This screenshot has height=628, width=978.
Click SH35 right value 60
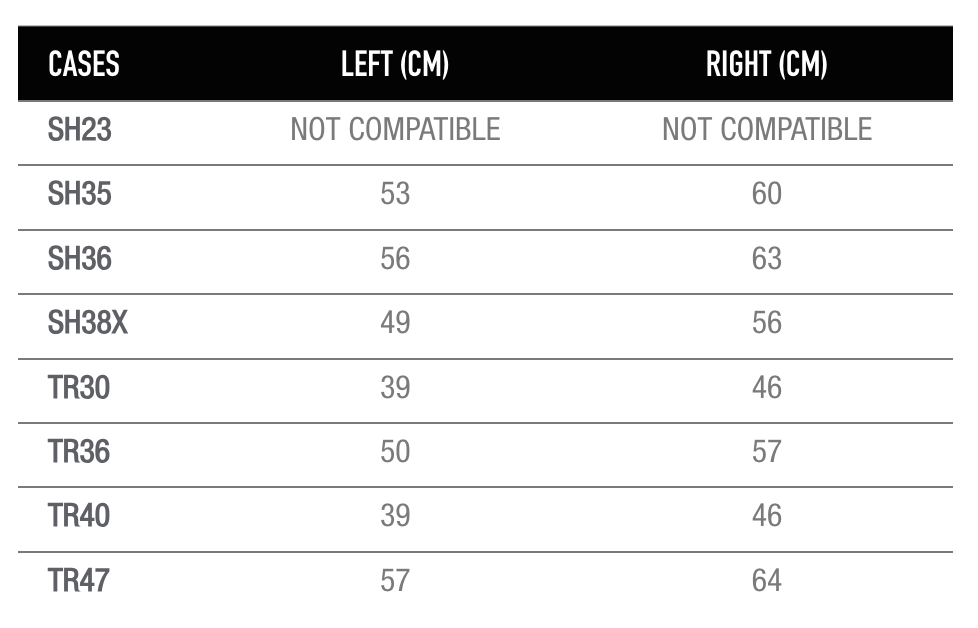(767, 194)
